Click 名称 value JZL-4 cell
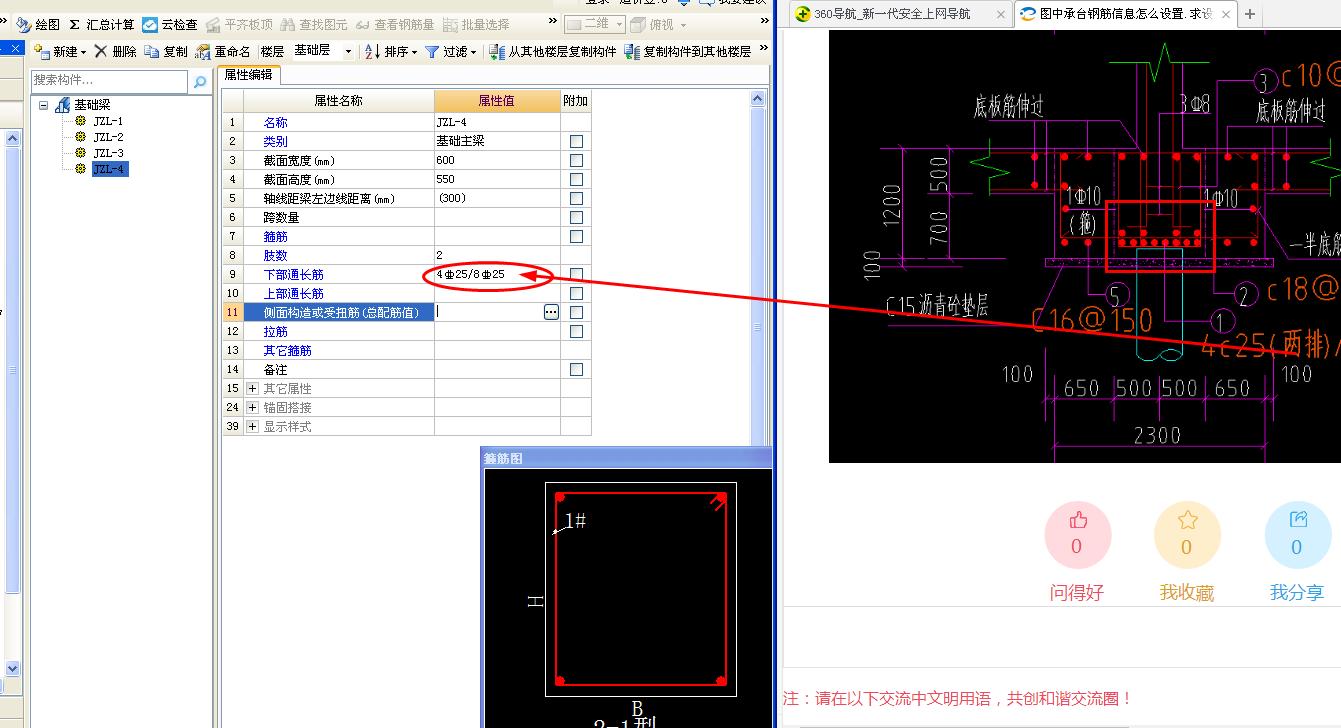1341x728 pixels. (x=497, y=122)
